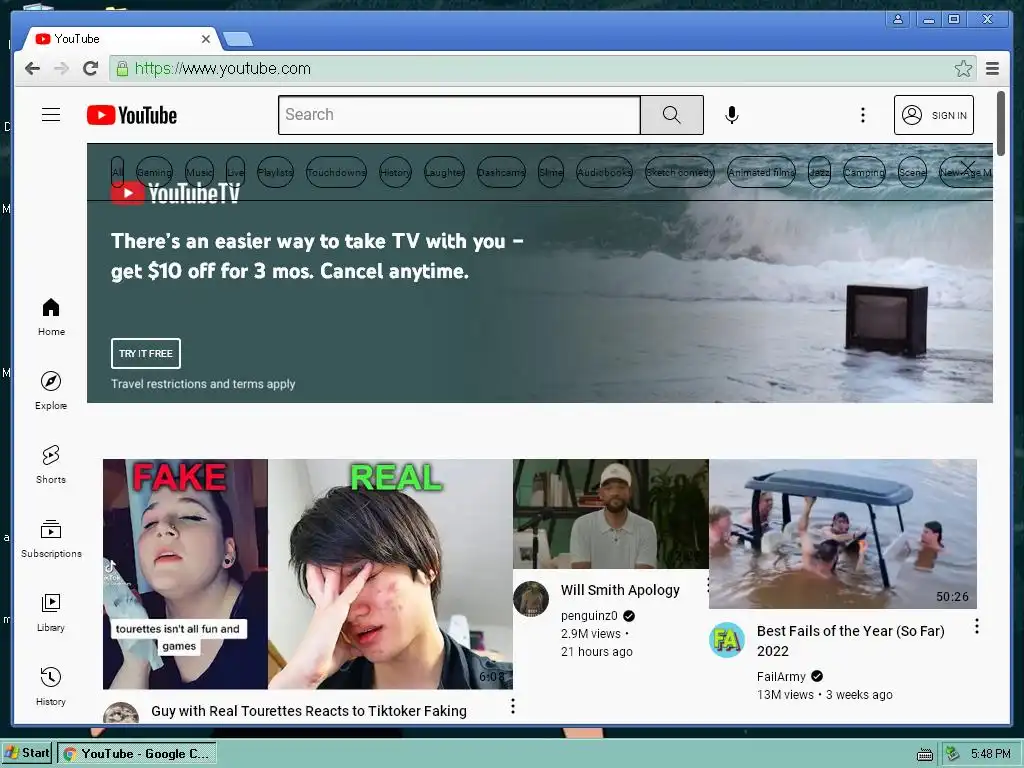This screenshot has height=768, width=1024.
Task: Open options for the Tourettes video
Action: 513,706
